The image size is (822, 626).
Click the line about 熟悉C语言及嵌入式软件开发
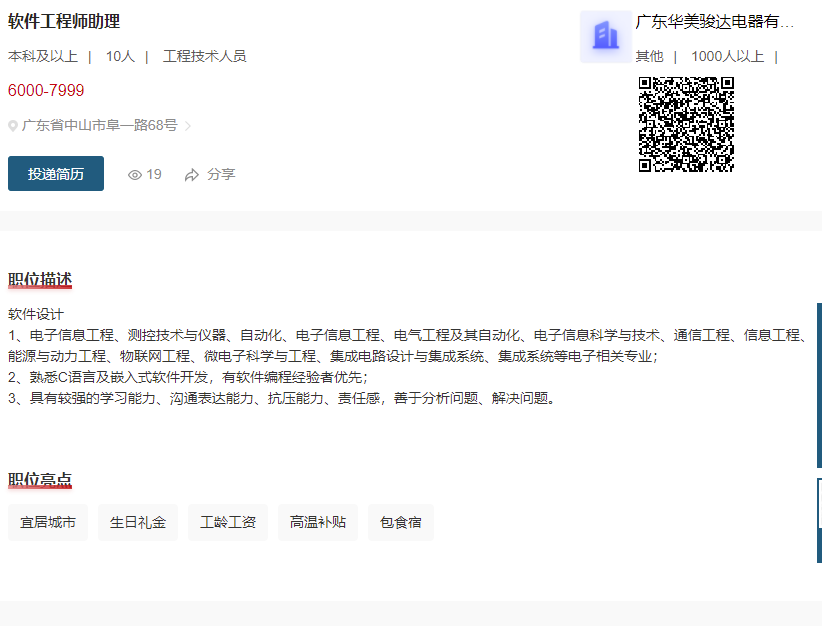pyautogui.click(x=188, y=377)
